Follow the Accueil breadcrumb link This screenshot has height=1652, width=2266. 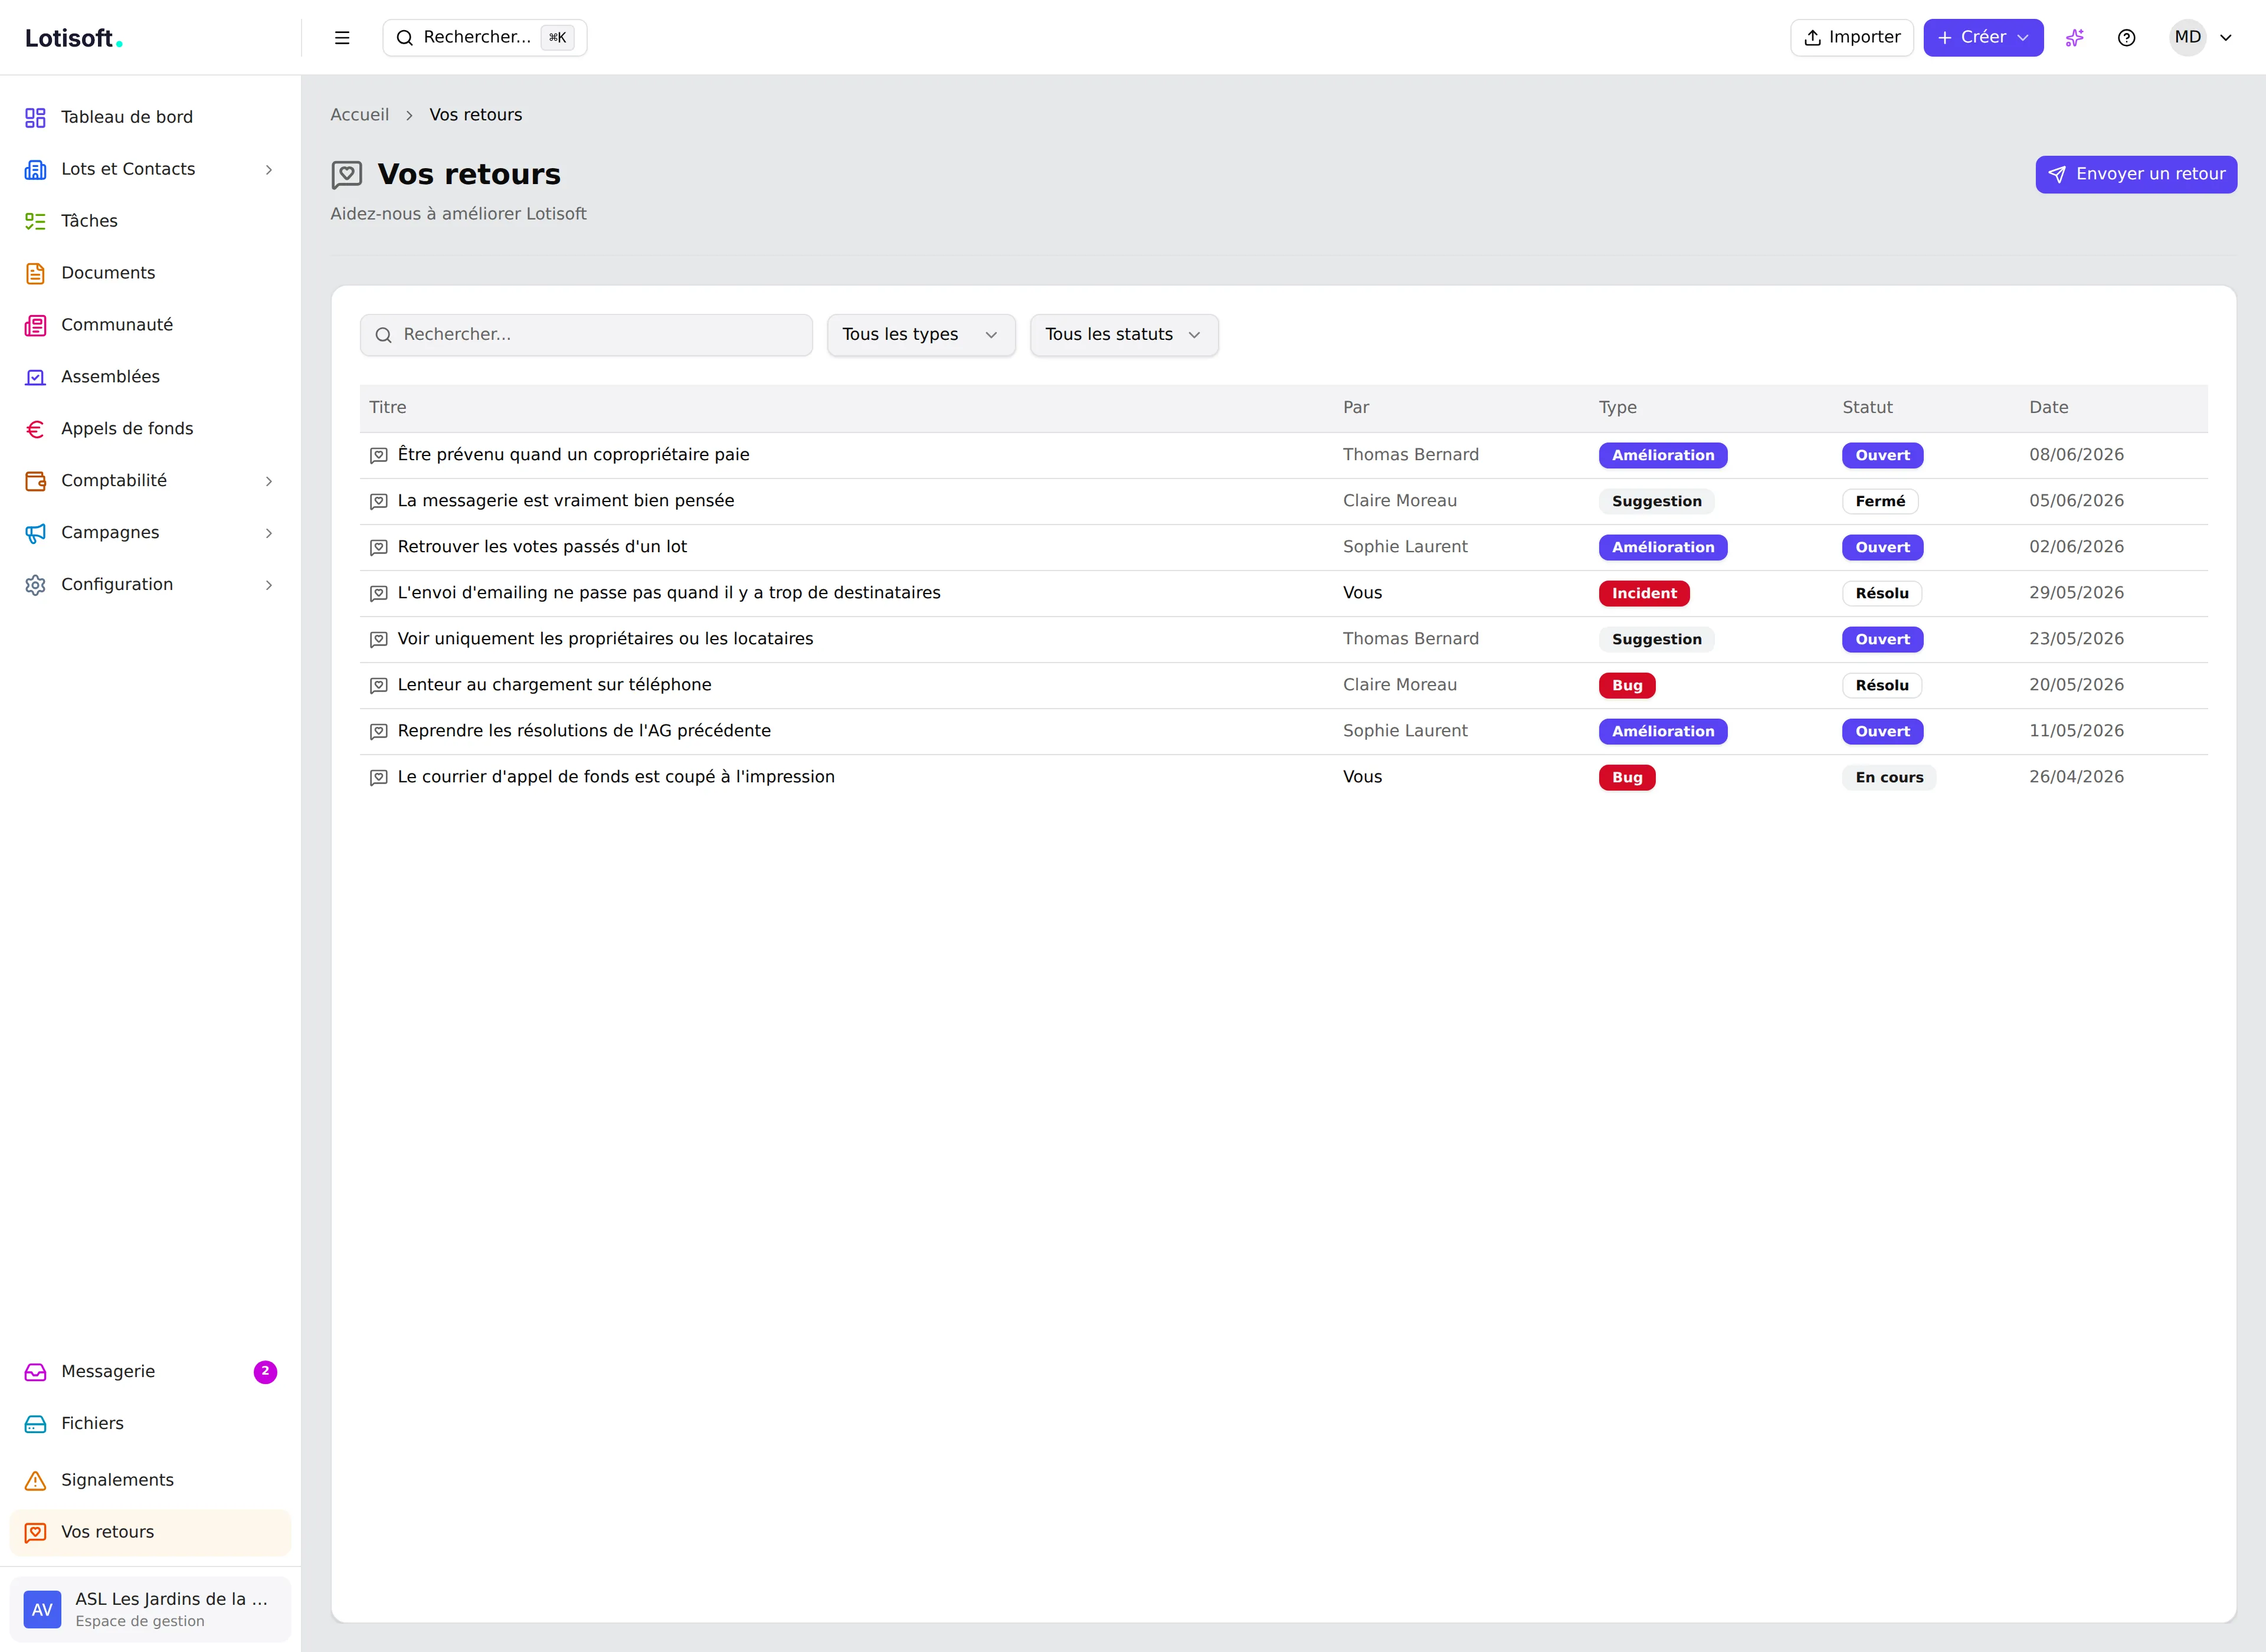360,115
